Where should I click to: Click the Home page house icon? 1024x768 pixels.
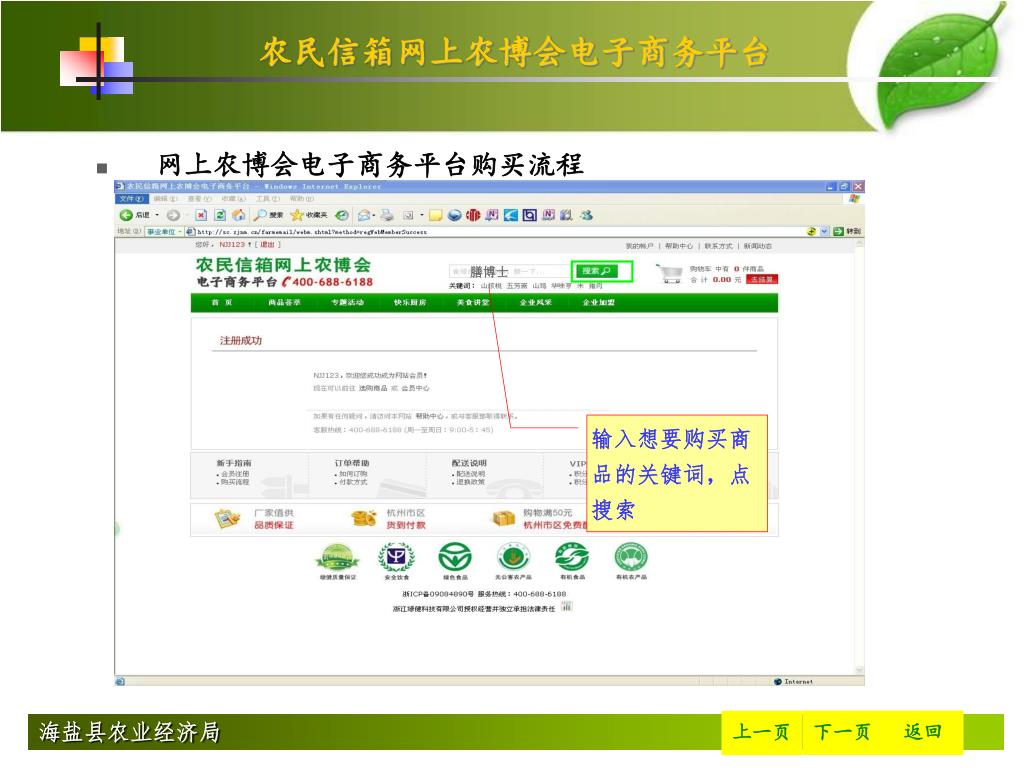coord(239,215)
